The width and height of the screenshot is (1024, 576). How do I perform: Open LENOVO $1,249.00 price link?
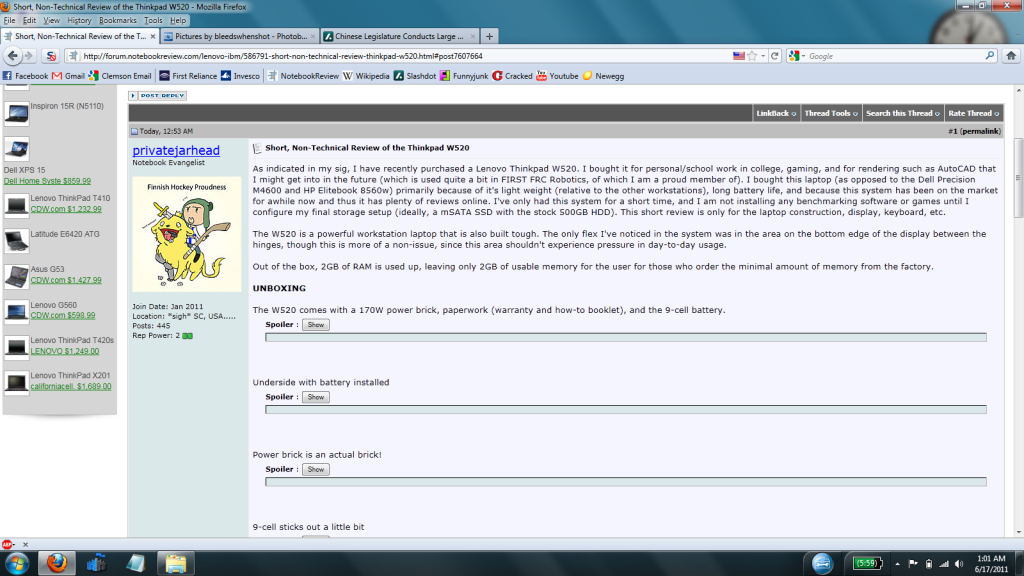pyautogui.click(x=65, y=351)
